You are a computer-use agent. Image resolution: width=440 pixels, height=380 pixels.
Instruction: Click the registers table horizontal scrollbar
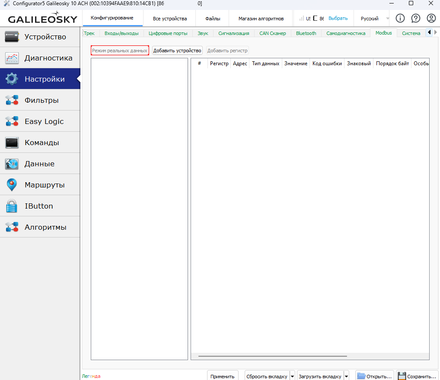pyautogui.click(x=273, y=356)
